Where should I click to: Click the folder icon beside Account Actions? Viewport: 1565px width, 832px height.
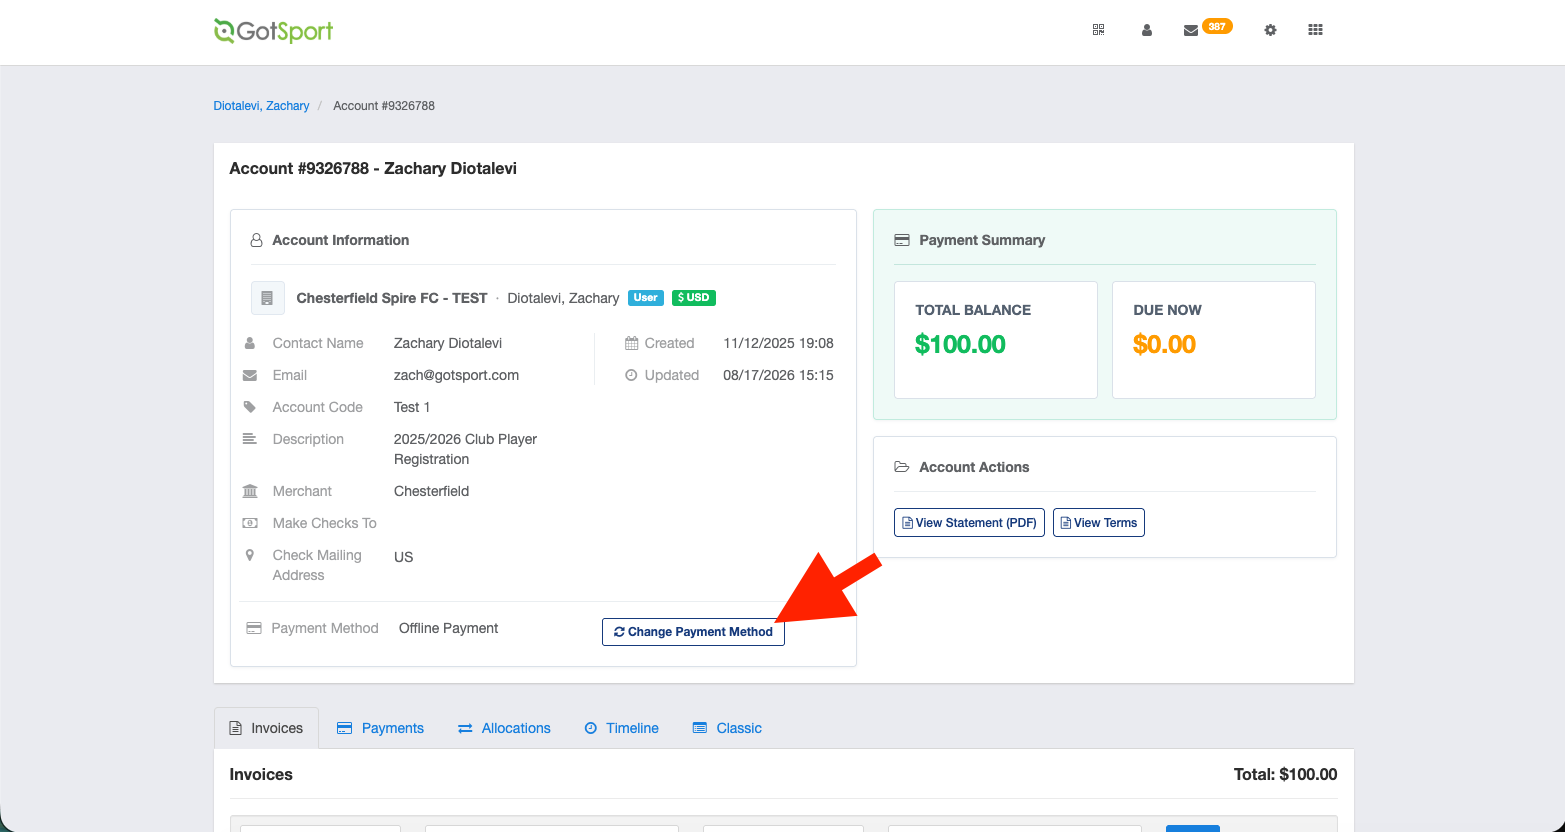pyautogui.click(x=902, y=467)
